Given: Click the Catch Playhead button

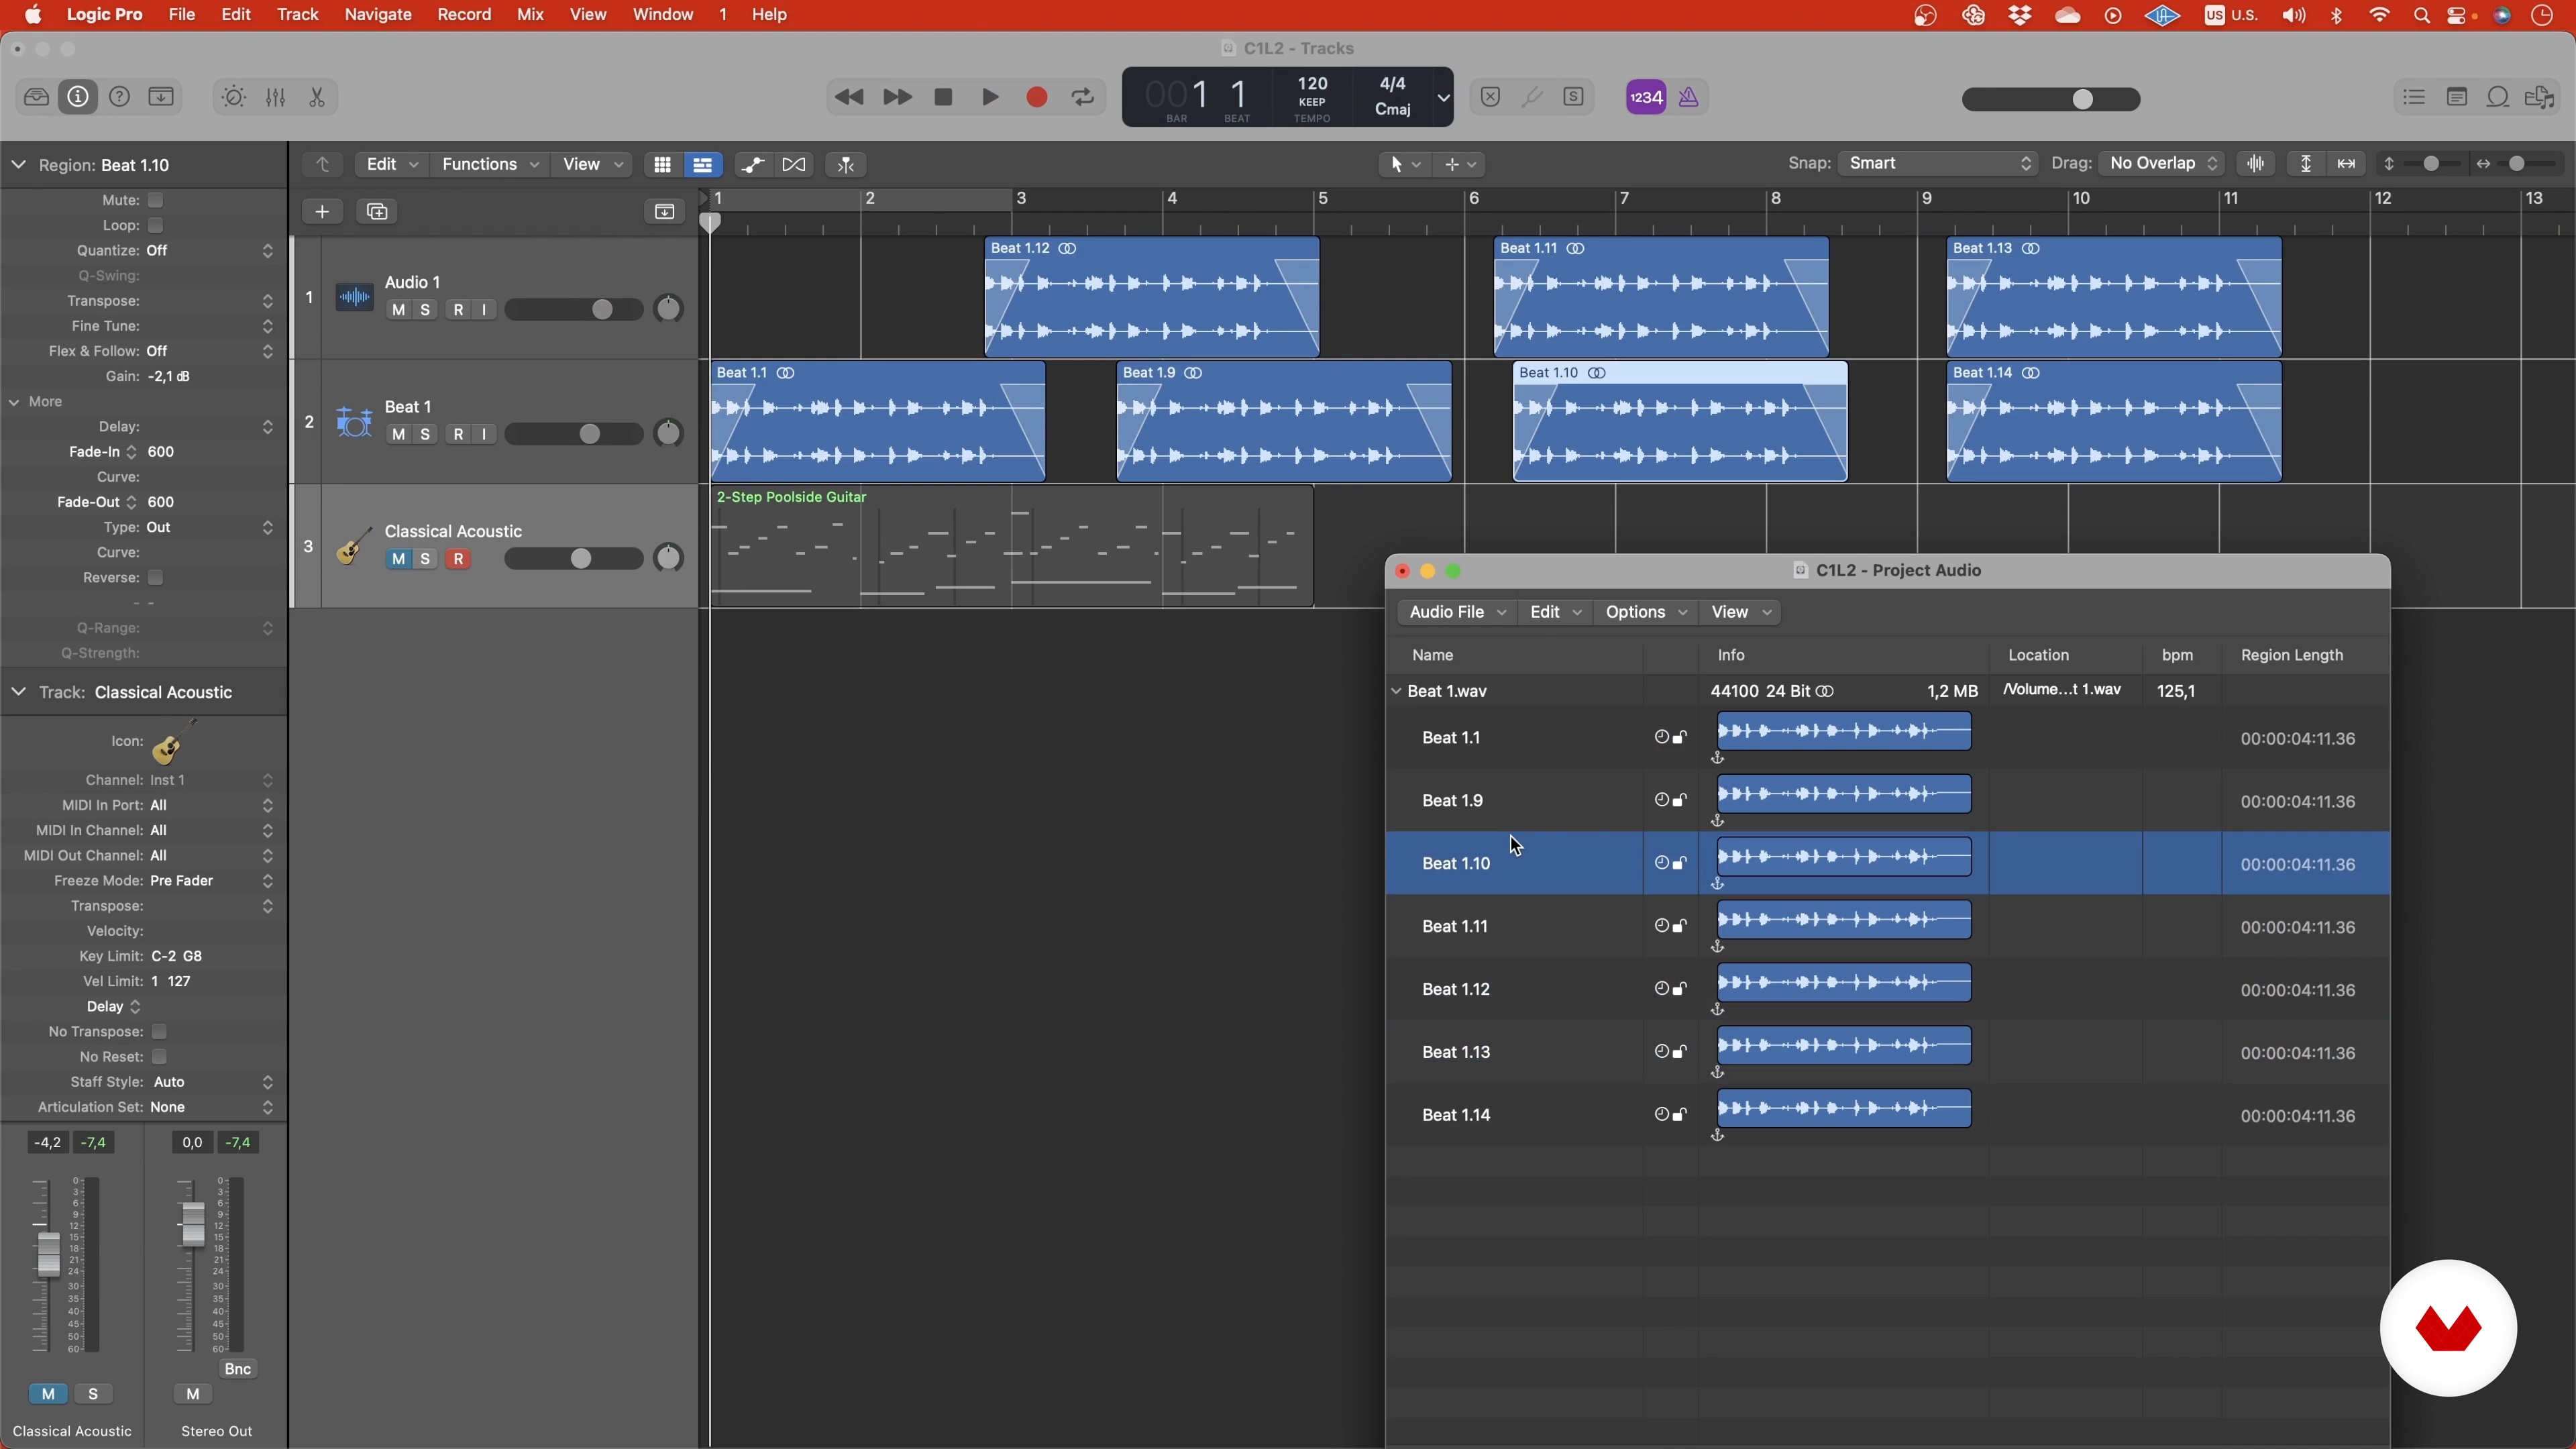Looking at the screenshot, I should click(x=846, y=164).
